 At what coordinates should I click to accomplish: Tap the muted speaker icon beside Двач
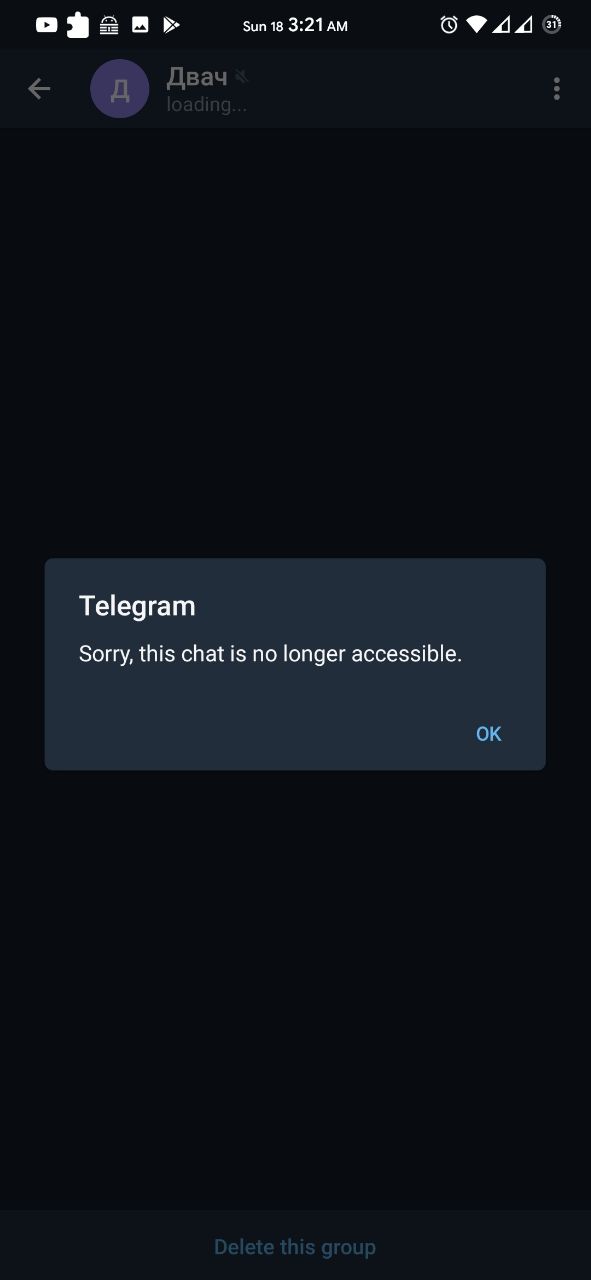pyautogui.click(x=241, y=76)
